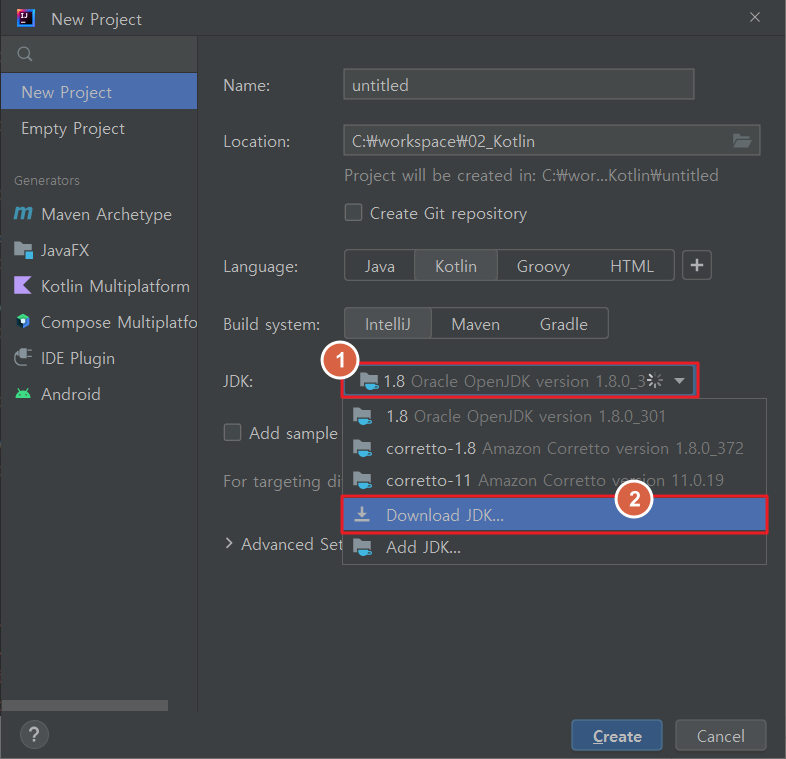This screenshot has height=759, width=786.
Task: Click the JavaFX generator icon
Action: [23, 249]
